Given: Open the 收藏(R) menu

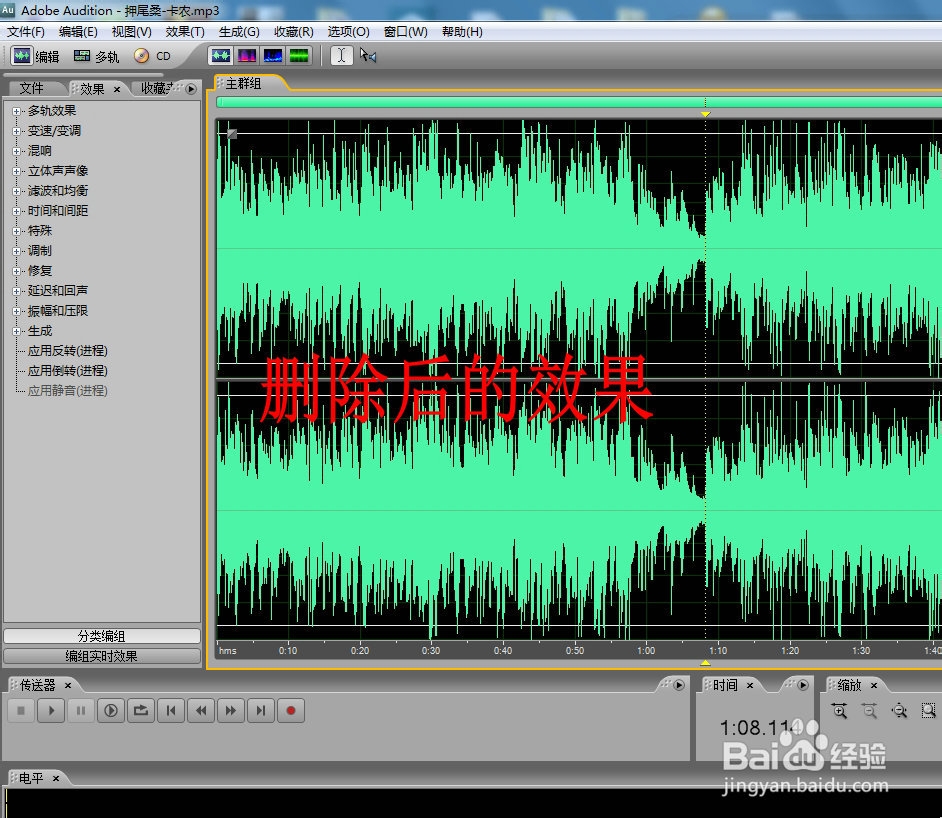Looking at the screenshot, I should (293, 32).
